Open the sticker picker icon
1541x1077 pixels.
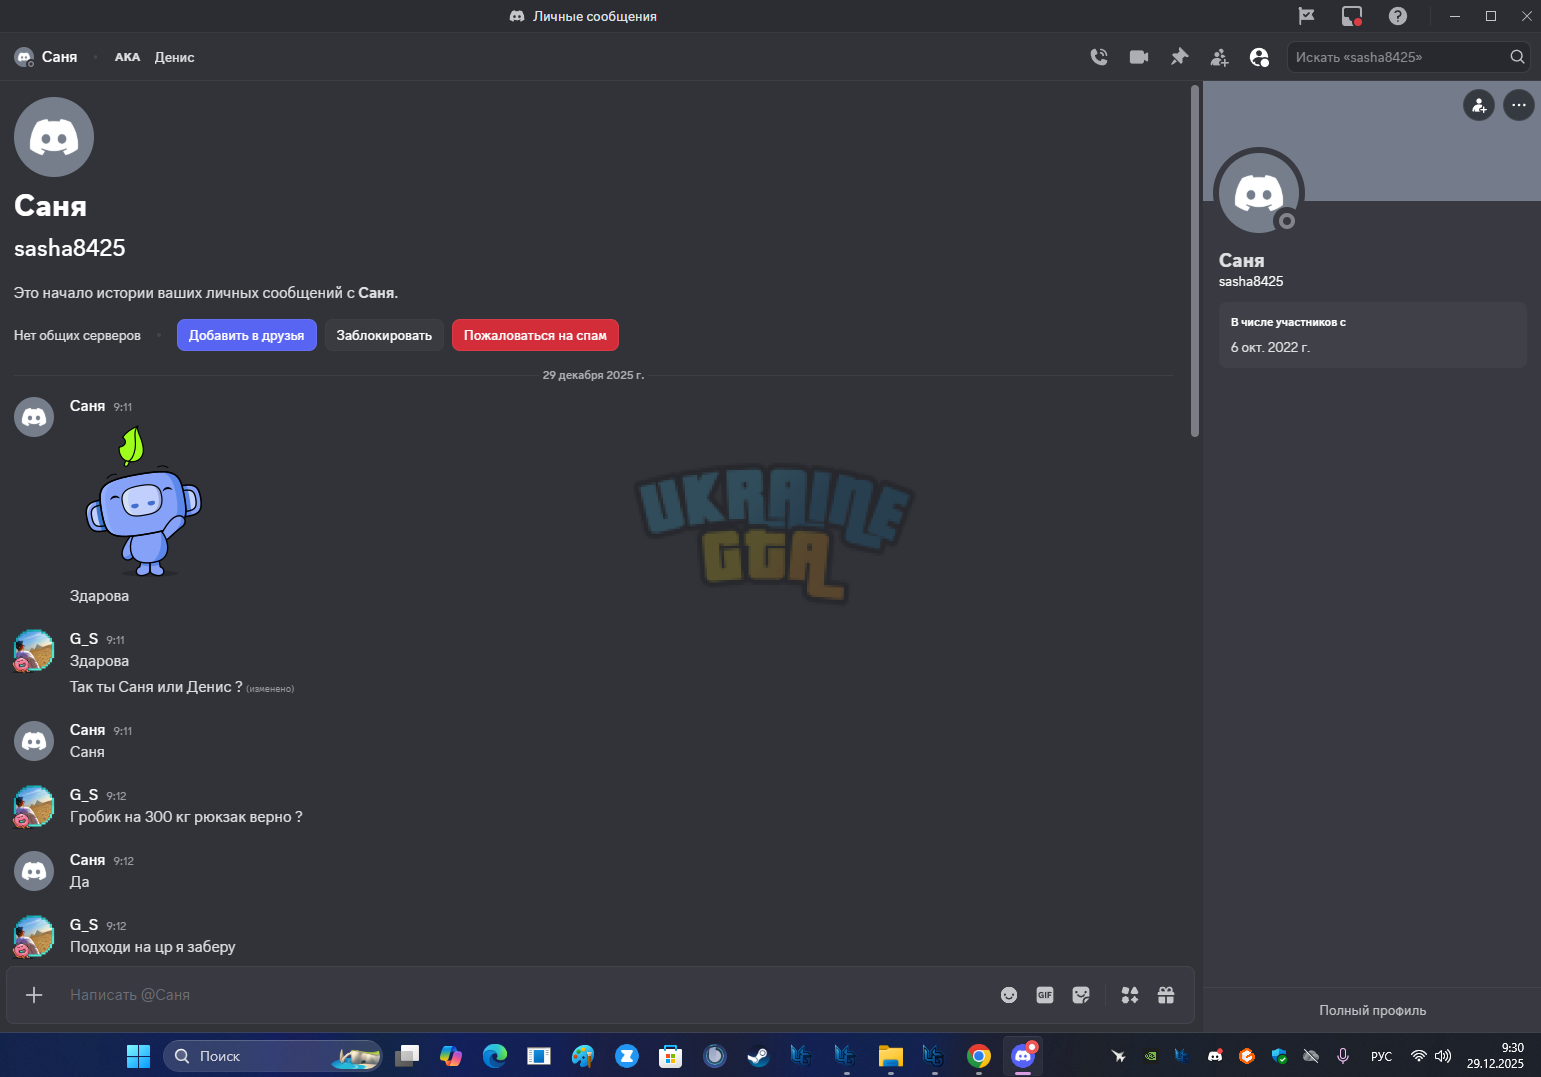[x=1081, y=995]
